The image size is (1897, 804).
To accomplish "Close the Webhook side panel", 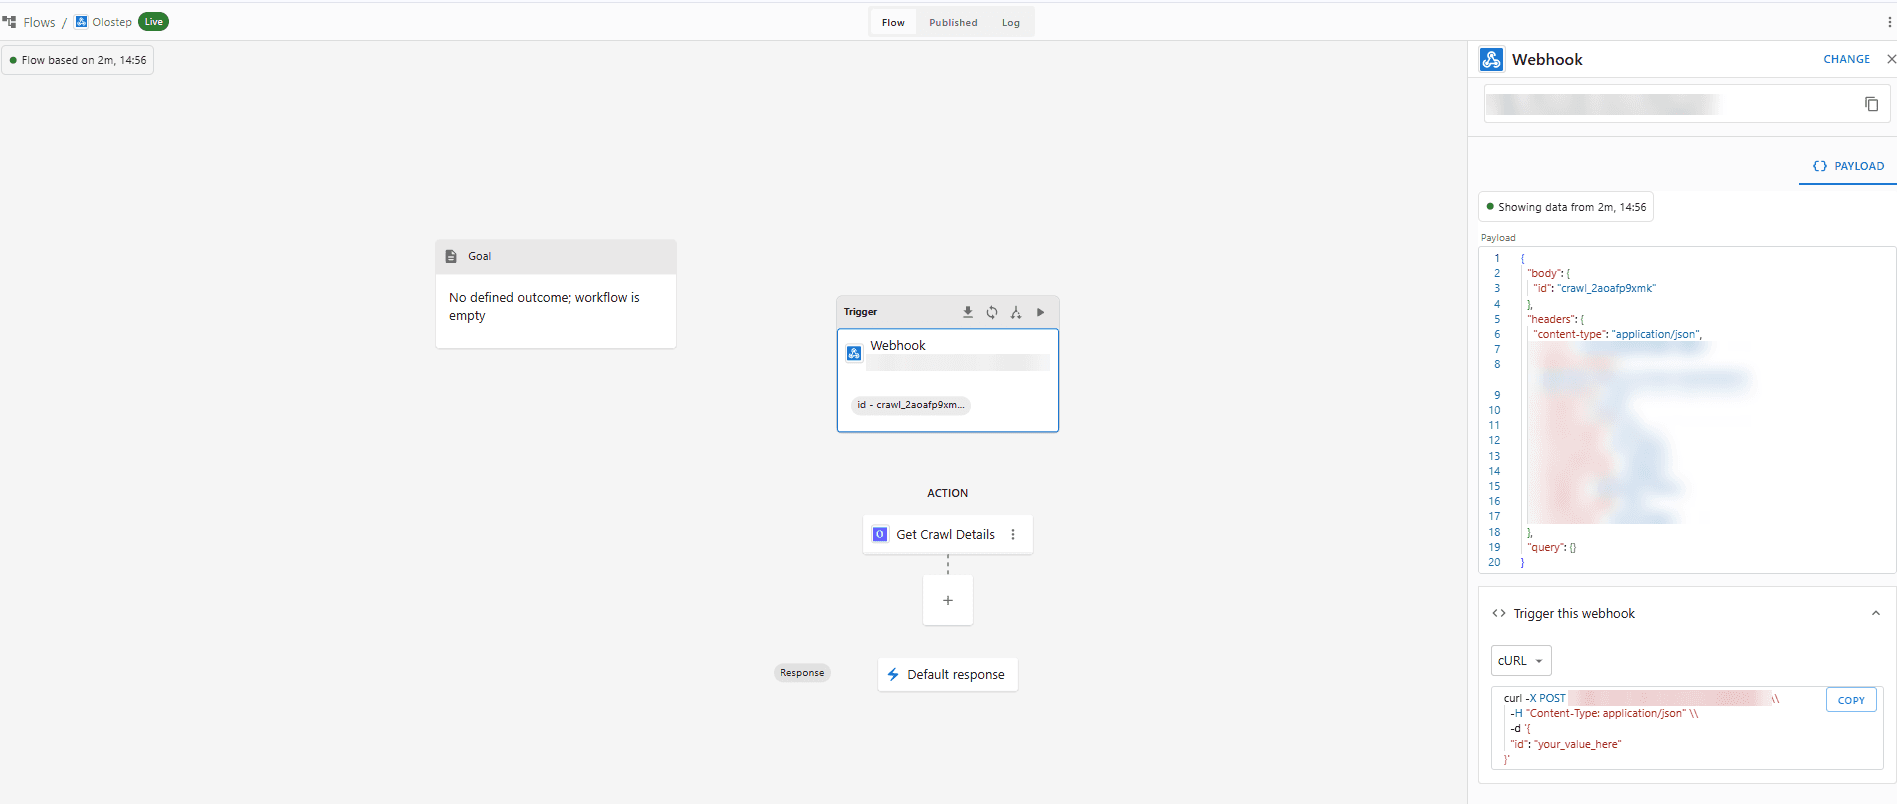I will pyautogui.click(x=1890, y=59).
